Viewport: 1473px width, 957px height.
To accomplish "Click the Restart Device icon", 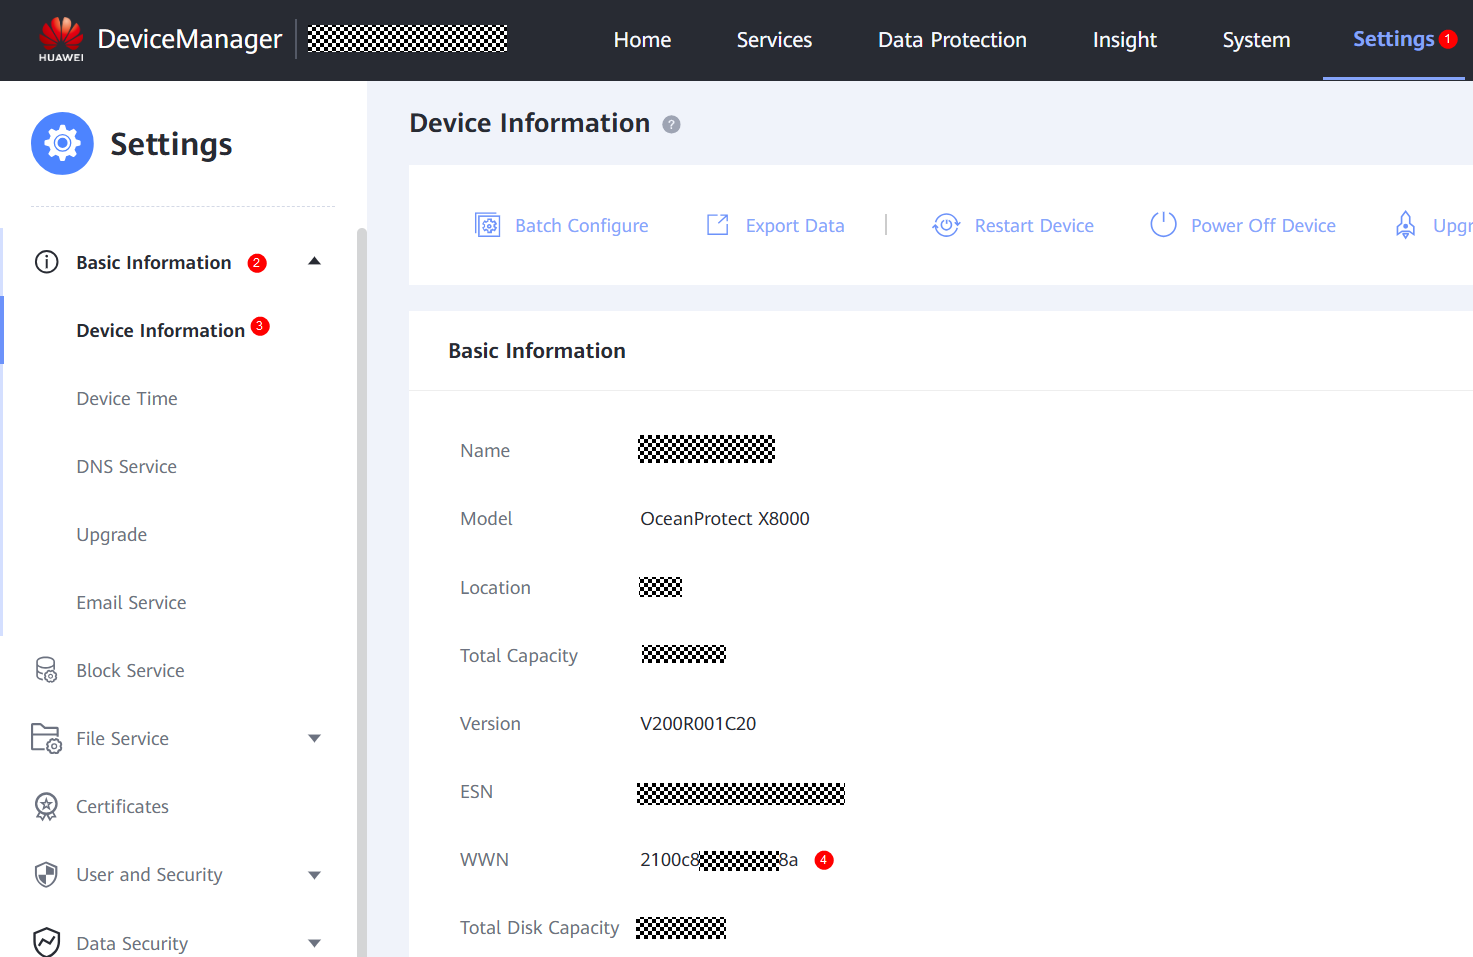I will pyautogui.click(x=946, y=225).
